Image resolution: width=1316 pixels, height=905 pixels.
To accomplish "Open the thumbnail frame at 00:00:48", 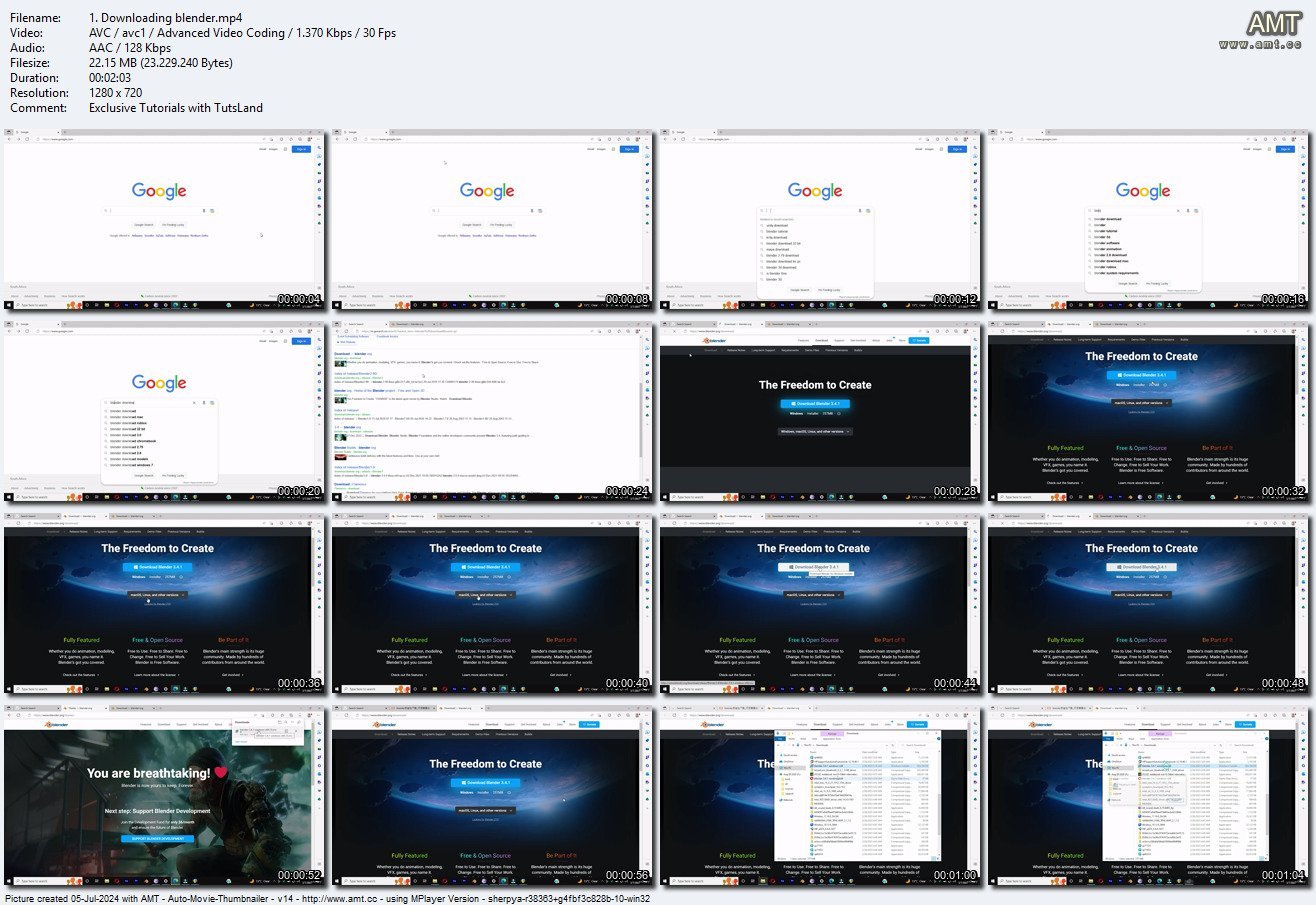I will (x=1149, y=604).
